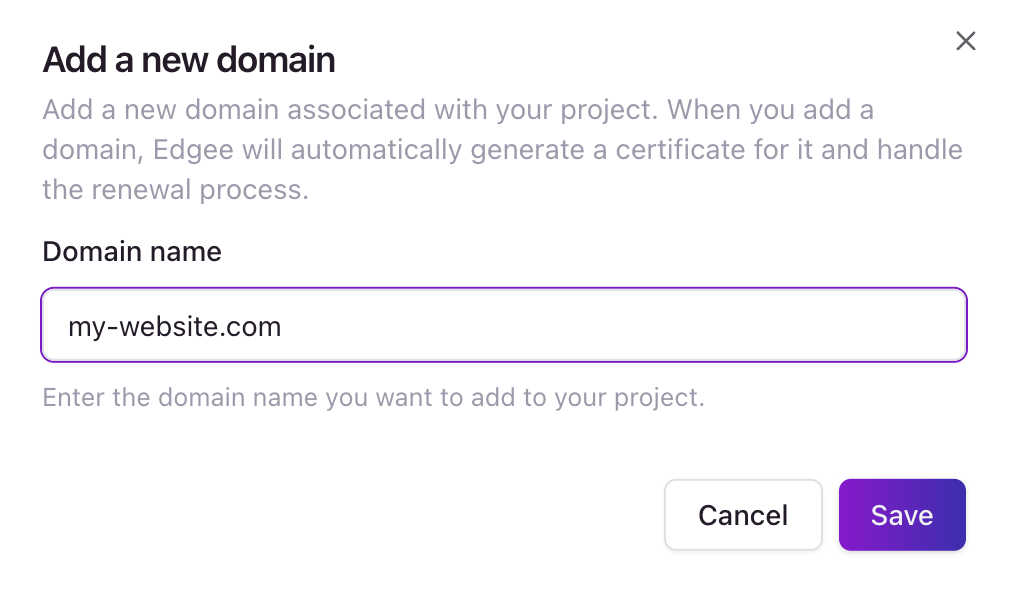The height and width of the screenshot is (596, 1010).
Task: Click the close cross in the corner
Action: (965, 41)
